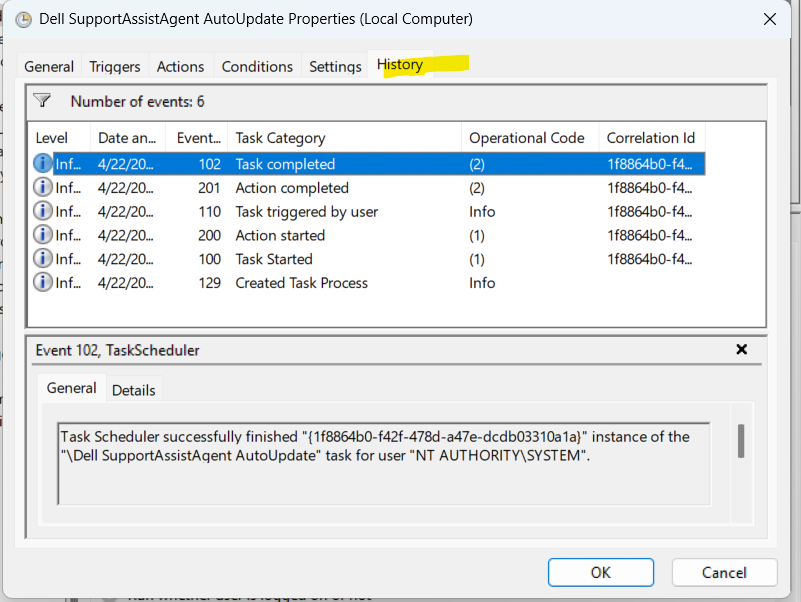Sort by the Date and Time column header
Image resolution: width=801 pixels, height=602 pixels.
(128, 138)
